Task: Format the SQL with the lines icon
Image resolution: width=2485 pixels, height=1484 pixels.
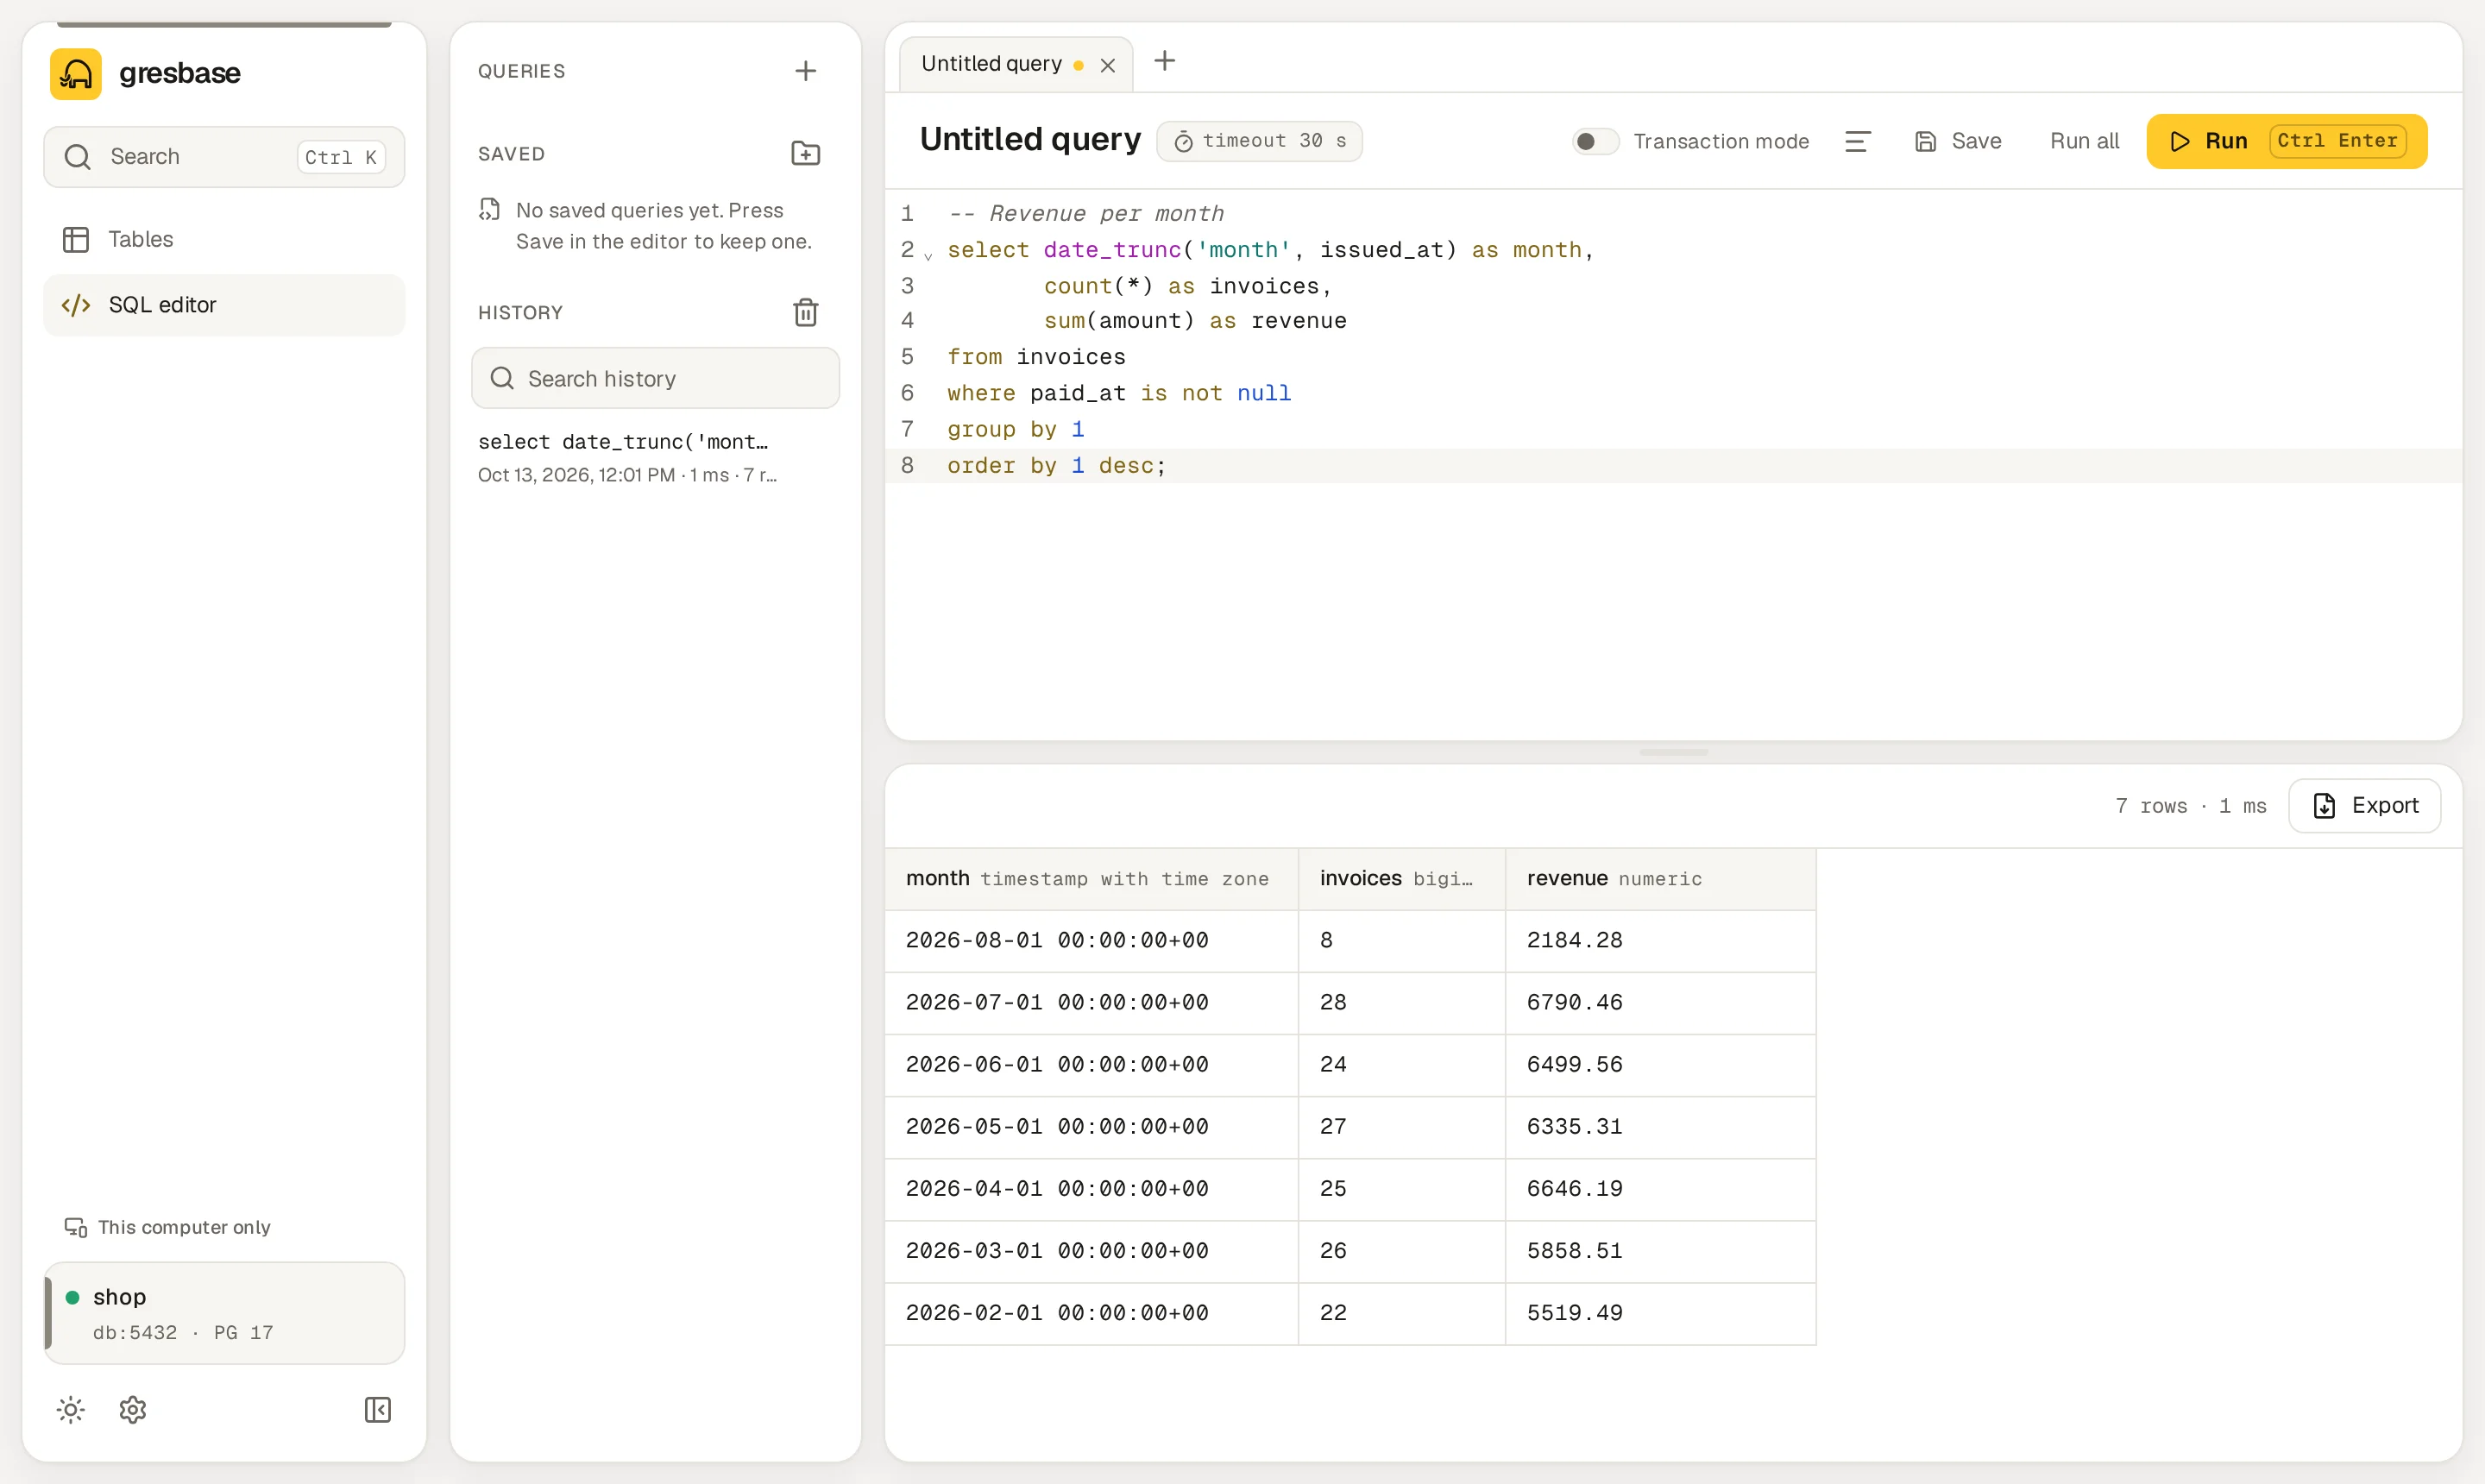Action: [1857, 141]
